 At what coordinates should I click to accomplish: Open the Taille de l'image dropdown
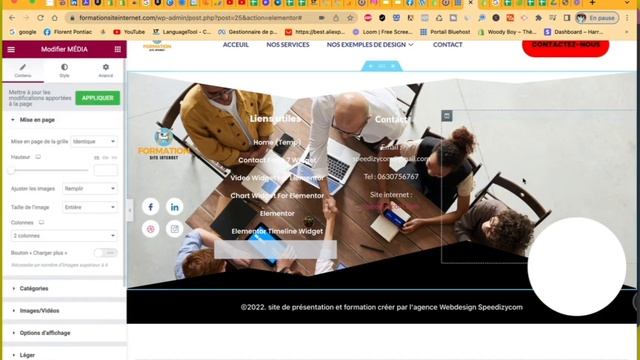coord(90,207)
